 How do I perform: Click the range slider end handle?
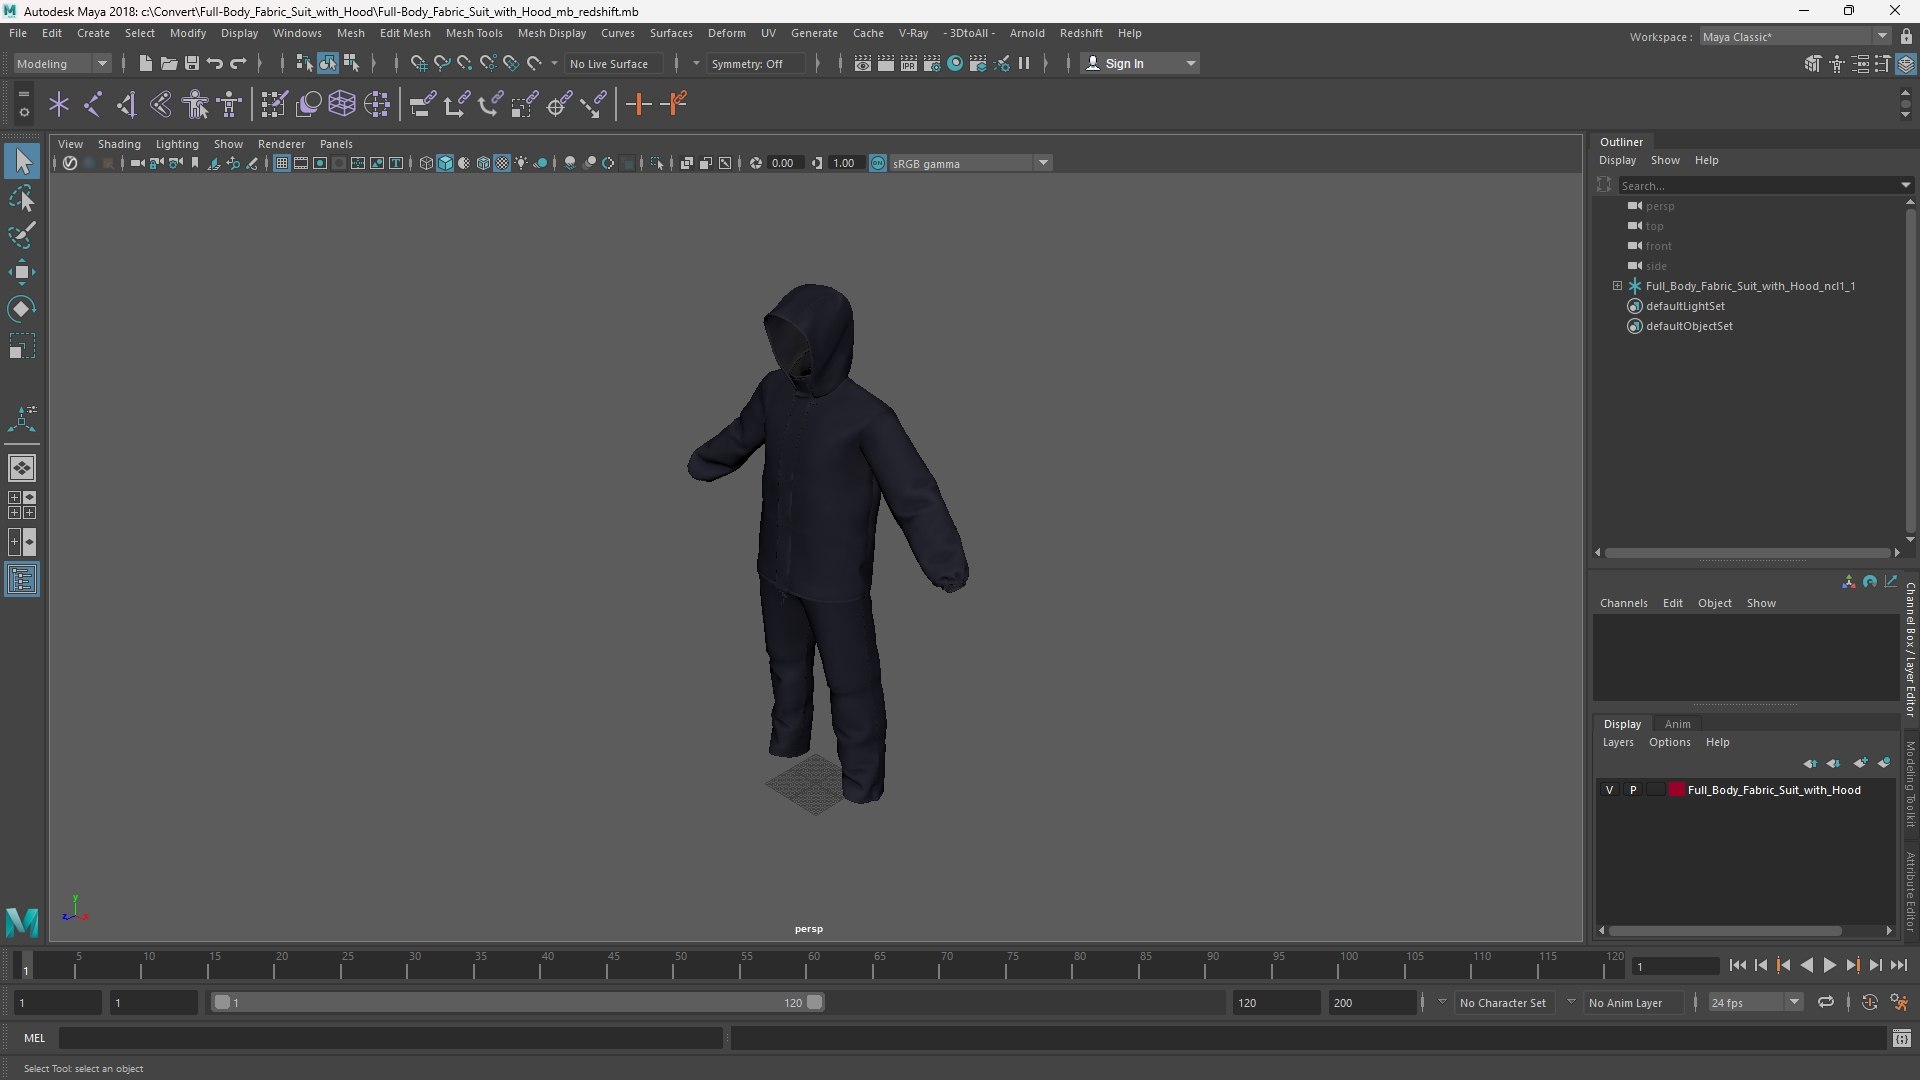coord(815,1002)
